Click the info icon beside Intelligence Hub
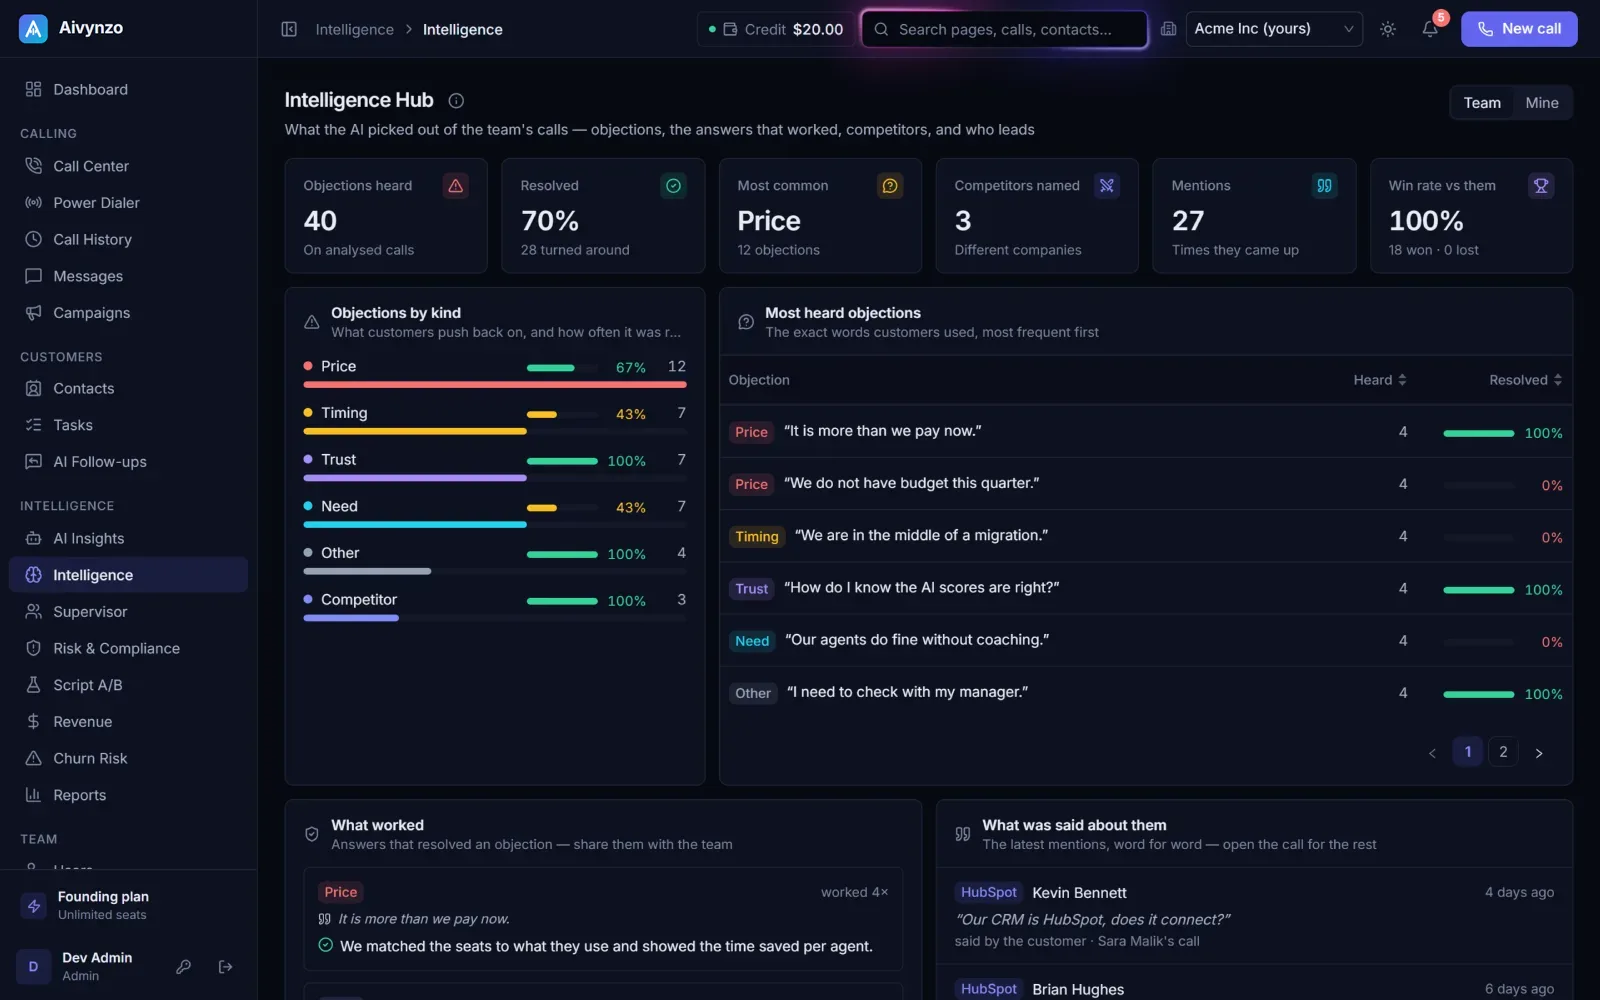Screen dimensions: 1600x1000 456,100
